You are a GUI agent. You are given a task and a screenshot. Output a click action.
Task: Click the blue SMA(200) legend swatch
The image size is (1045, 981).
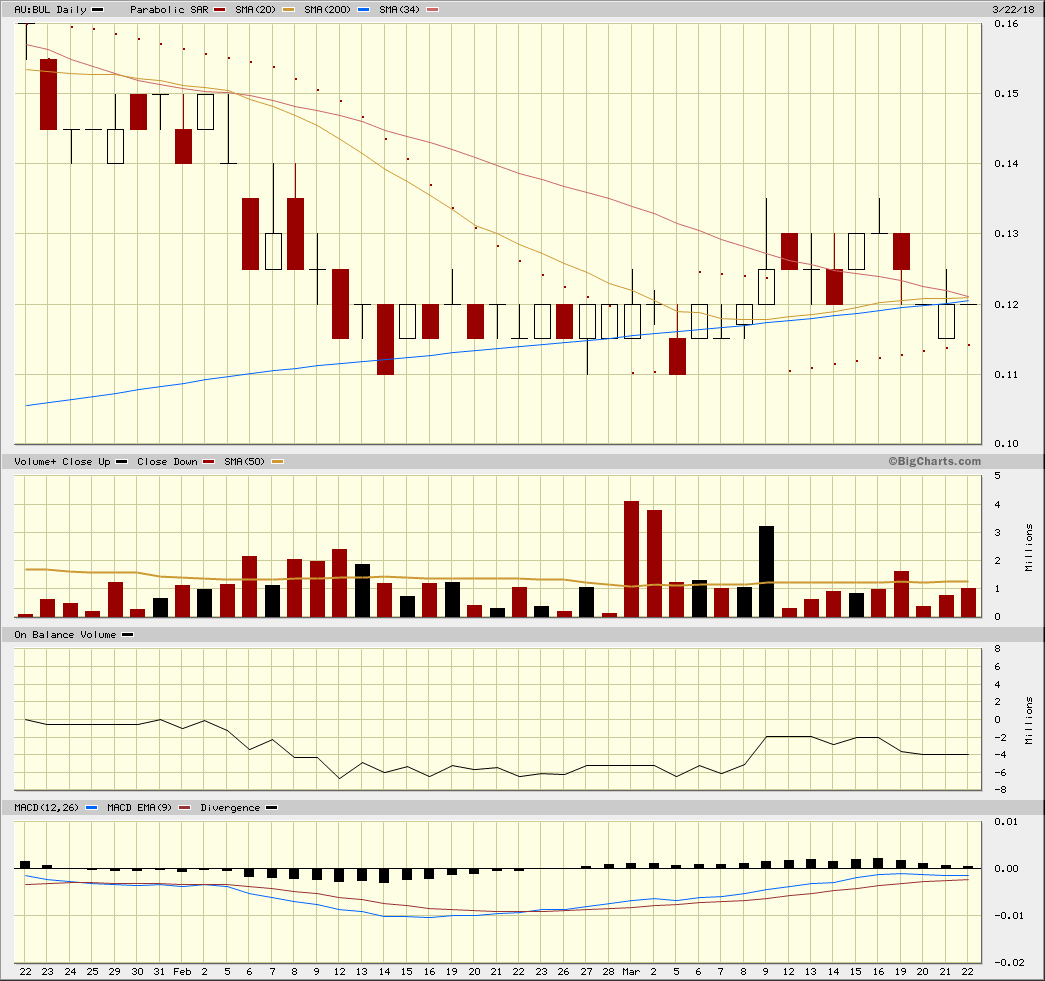(x=363, y=10)
